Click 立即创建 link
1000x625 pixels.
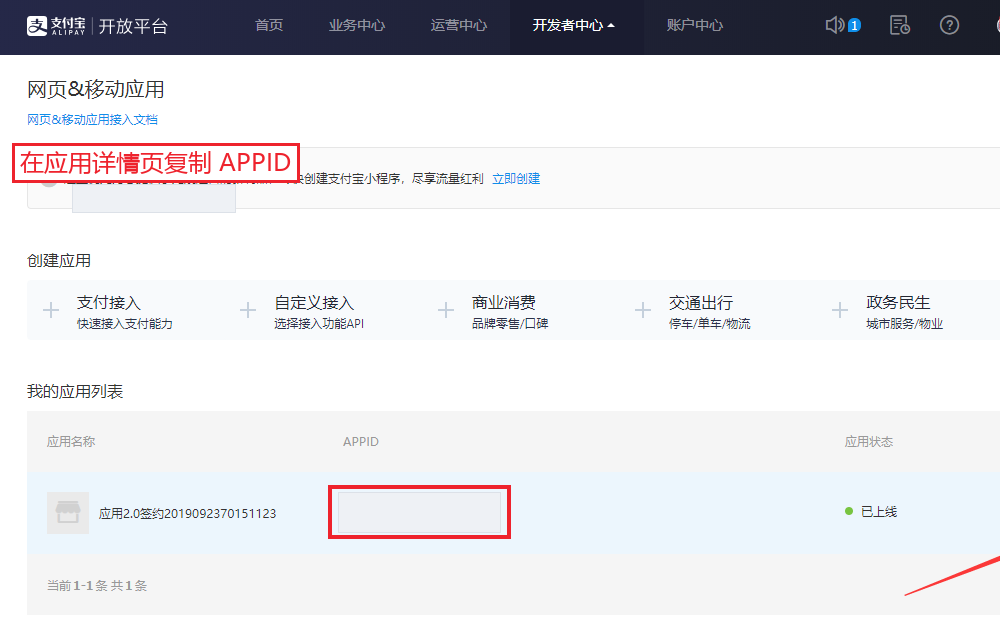[516, 179]
